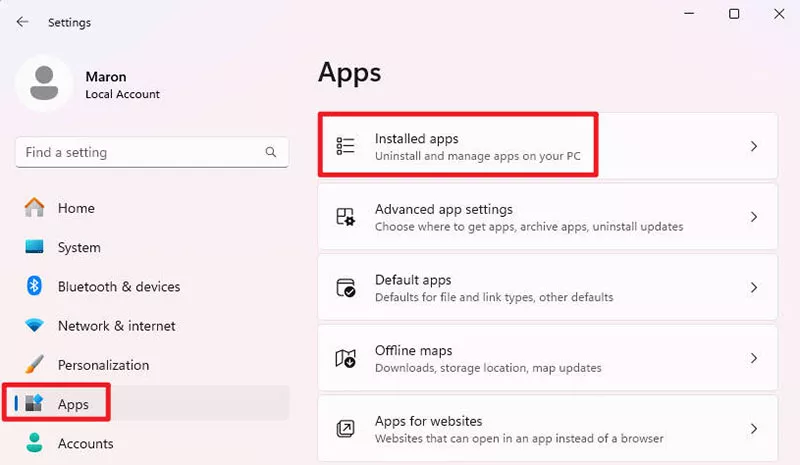Open the Apps for websites entry

pos(547,429)
